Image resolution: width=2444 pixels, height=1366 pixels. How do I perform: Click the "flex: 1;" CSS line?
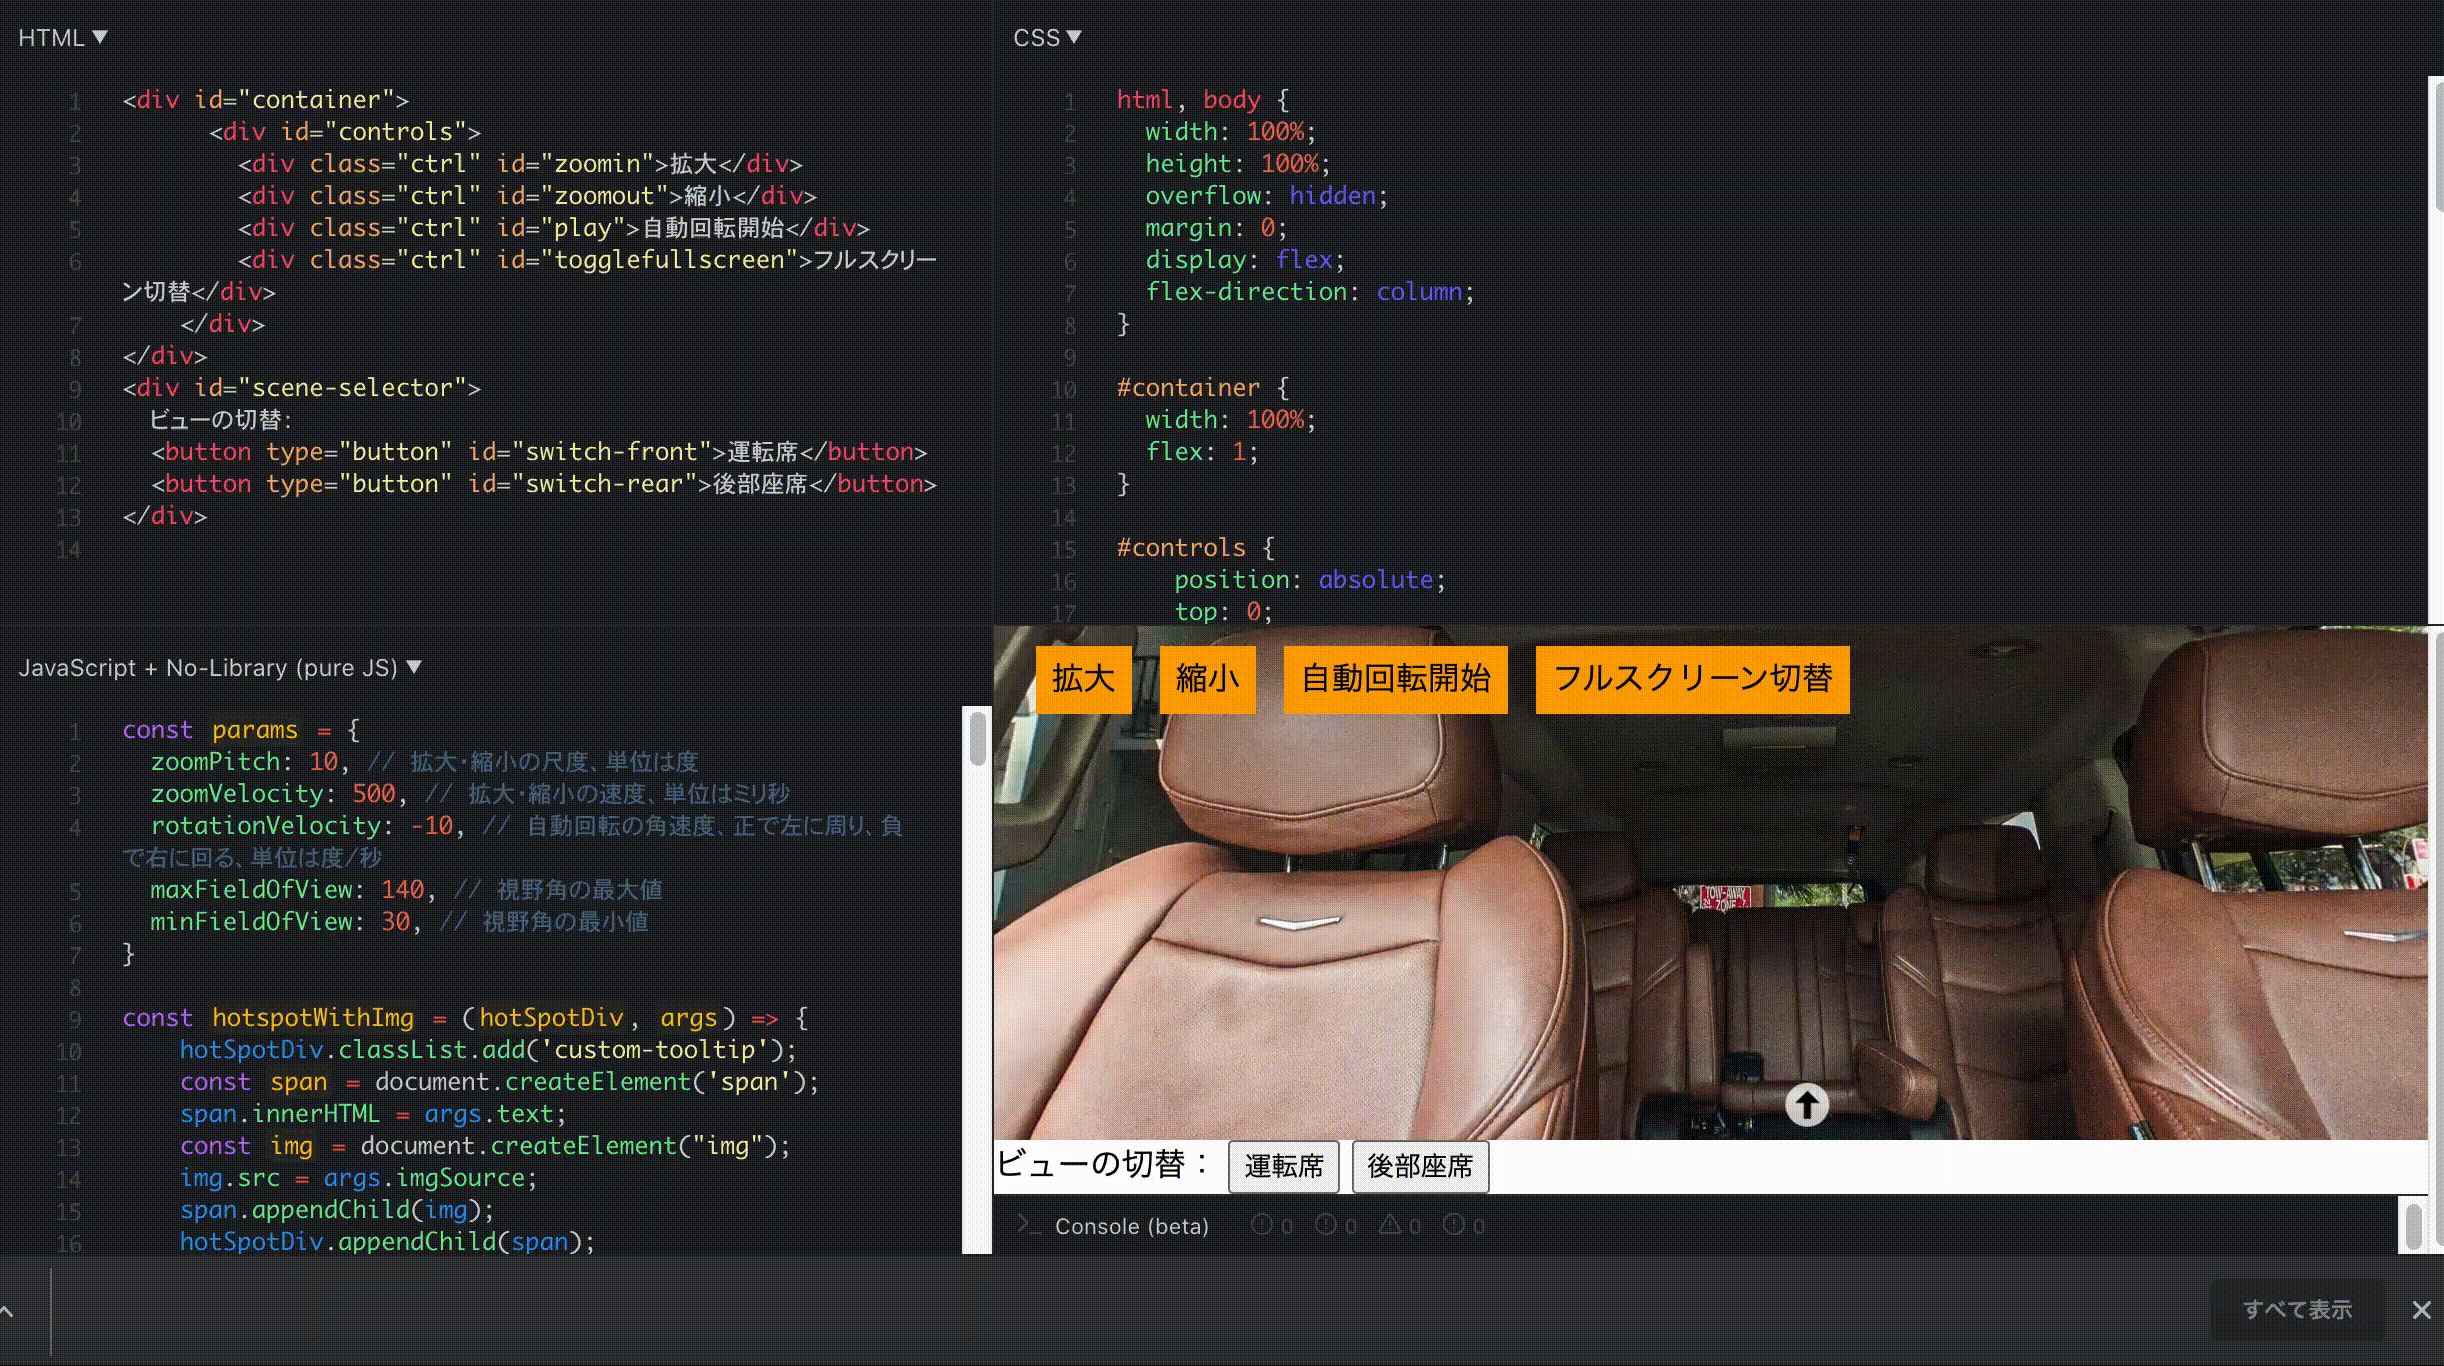click(1202, 451)
